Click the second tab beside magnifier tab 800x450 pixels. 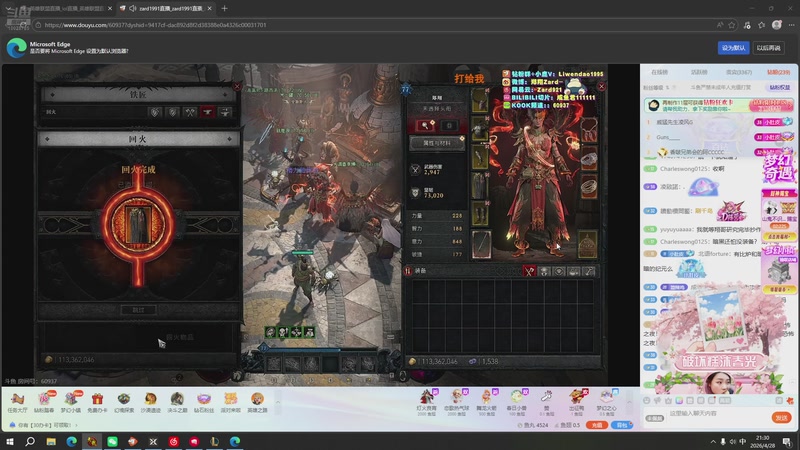tap(449, 126)
